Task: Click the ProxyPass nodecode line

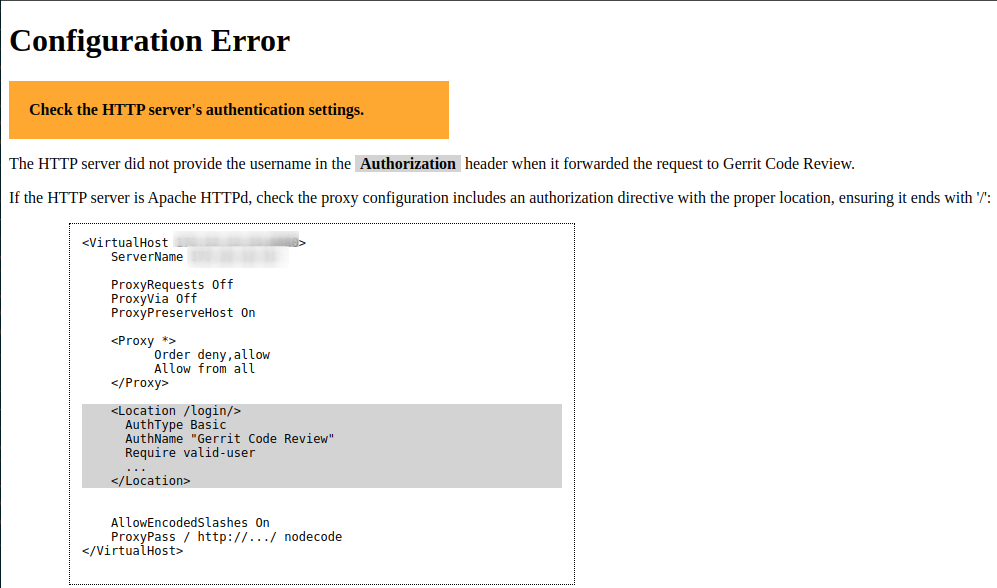Action: point(226,536)
